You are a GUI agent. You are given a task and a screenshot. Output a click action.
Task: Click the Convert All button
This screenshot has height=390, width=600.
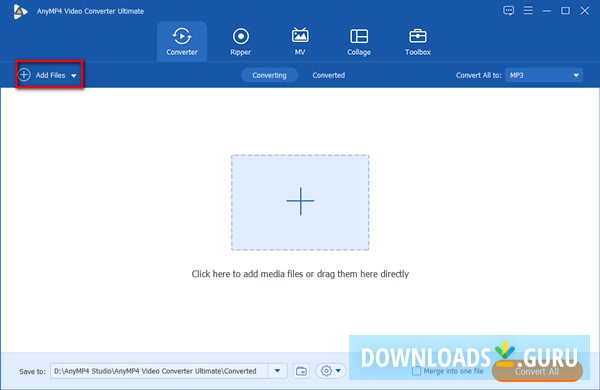(537, 371)
